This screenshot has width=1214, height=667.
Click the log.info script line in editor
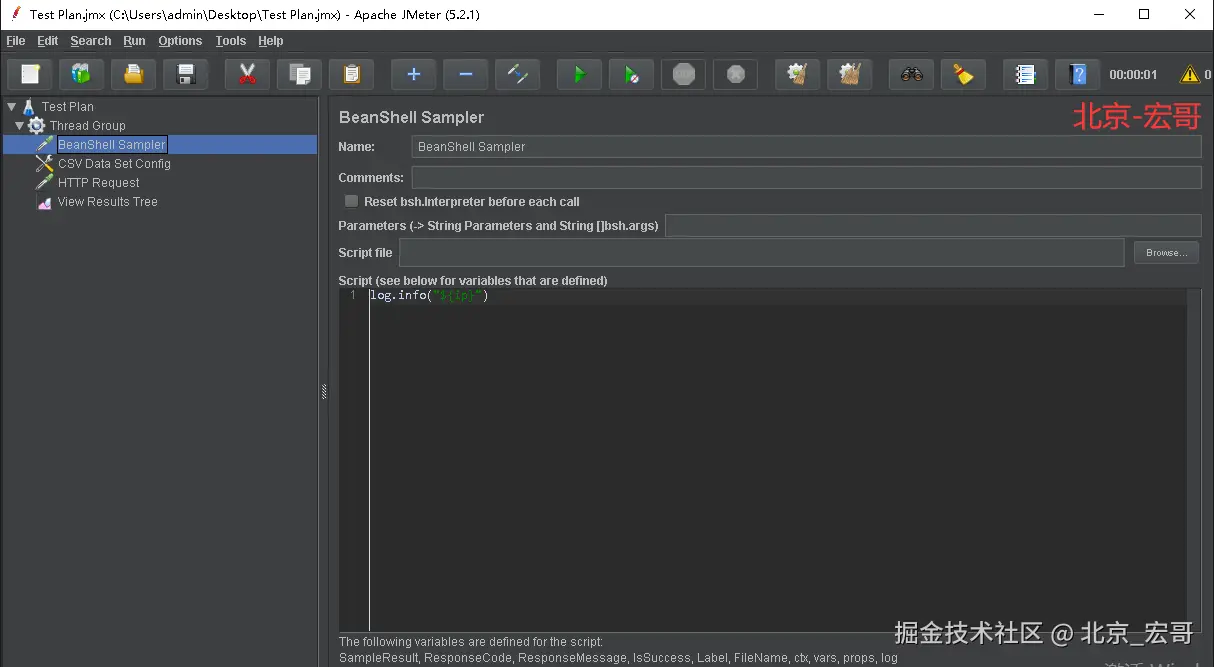pyautogui.click(x=428, y=296)
